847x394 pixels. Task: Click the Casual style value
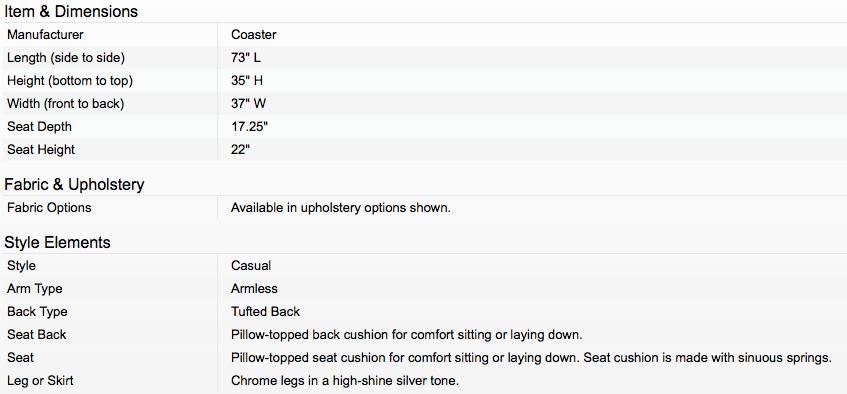pos(251,266)
